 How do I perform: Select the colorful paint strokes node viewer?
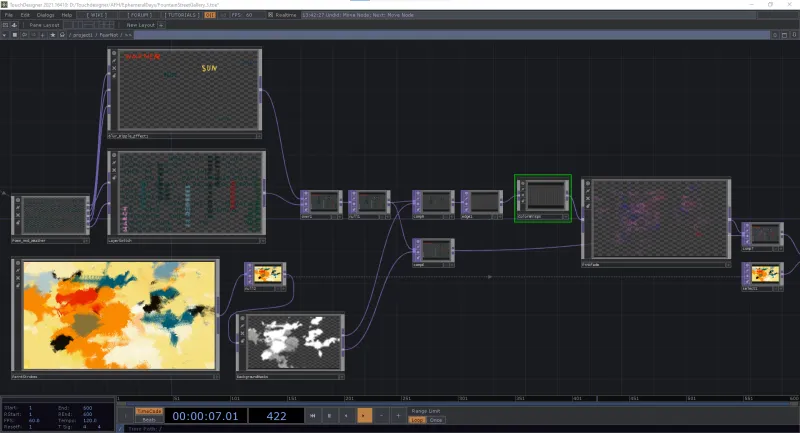120,316
